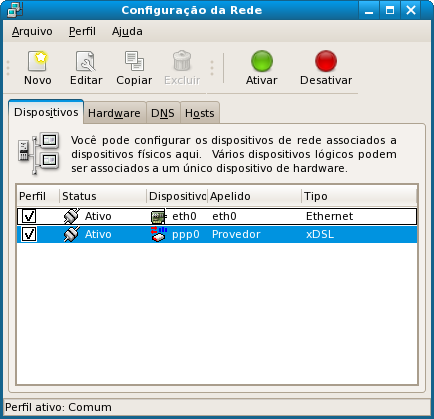The image size is (434, 419).
Task: Open the Arquivo menu
Action: click(x=32, y=31)
